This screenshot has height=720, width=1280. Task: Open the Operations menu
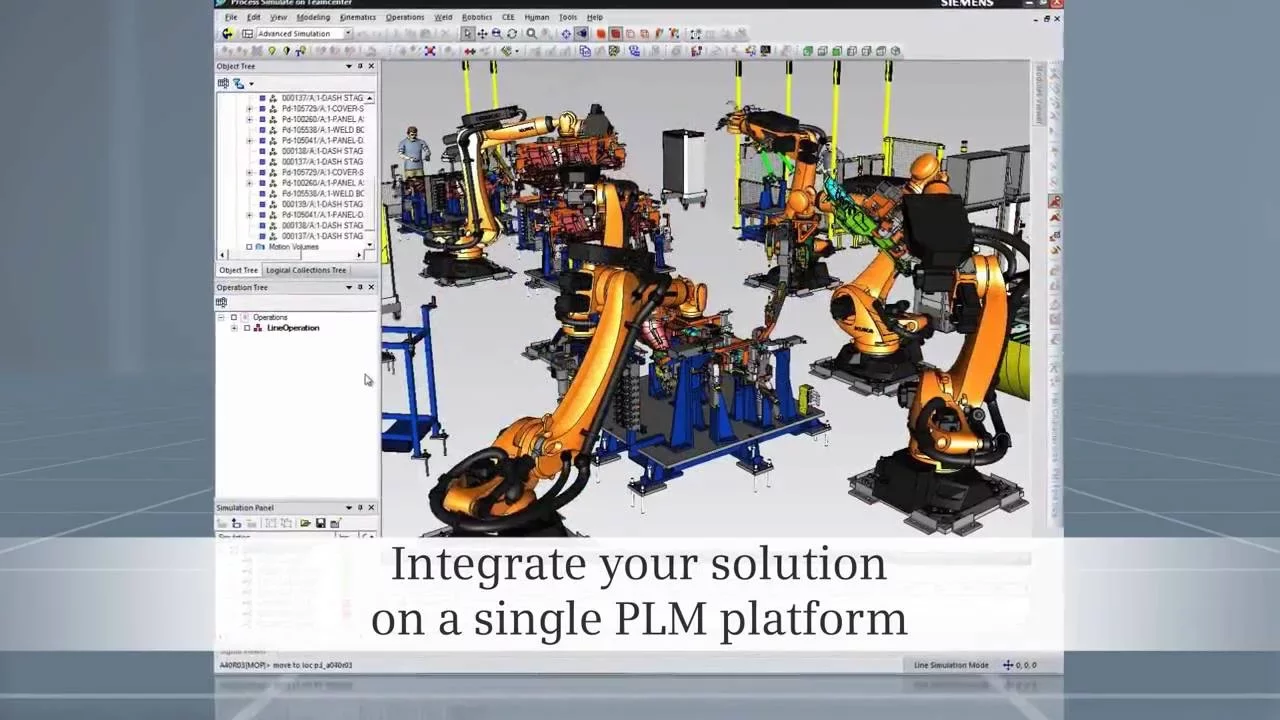[x=405, y=17]
